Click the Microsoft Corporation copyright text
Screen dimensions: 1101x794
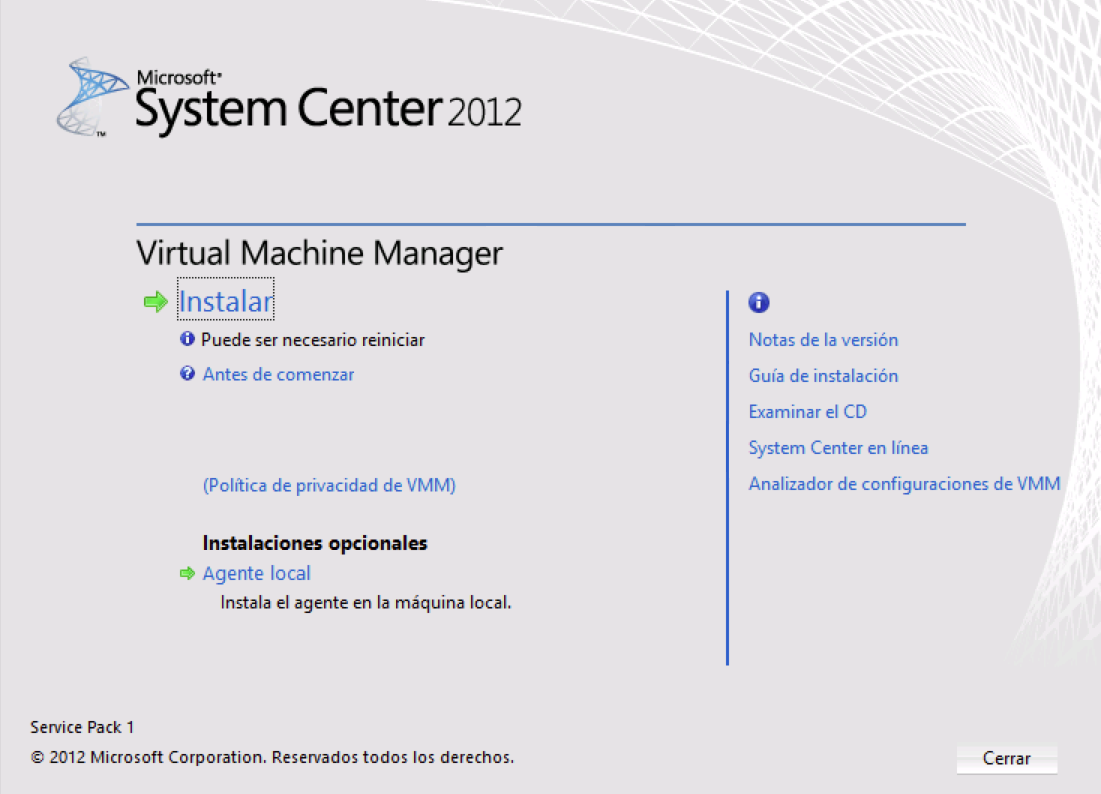(272, 757)
